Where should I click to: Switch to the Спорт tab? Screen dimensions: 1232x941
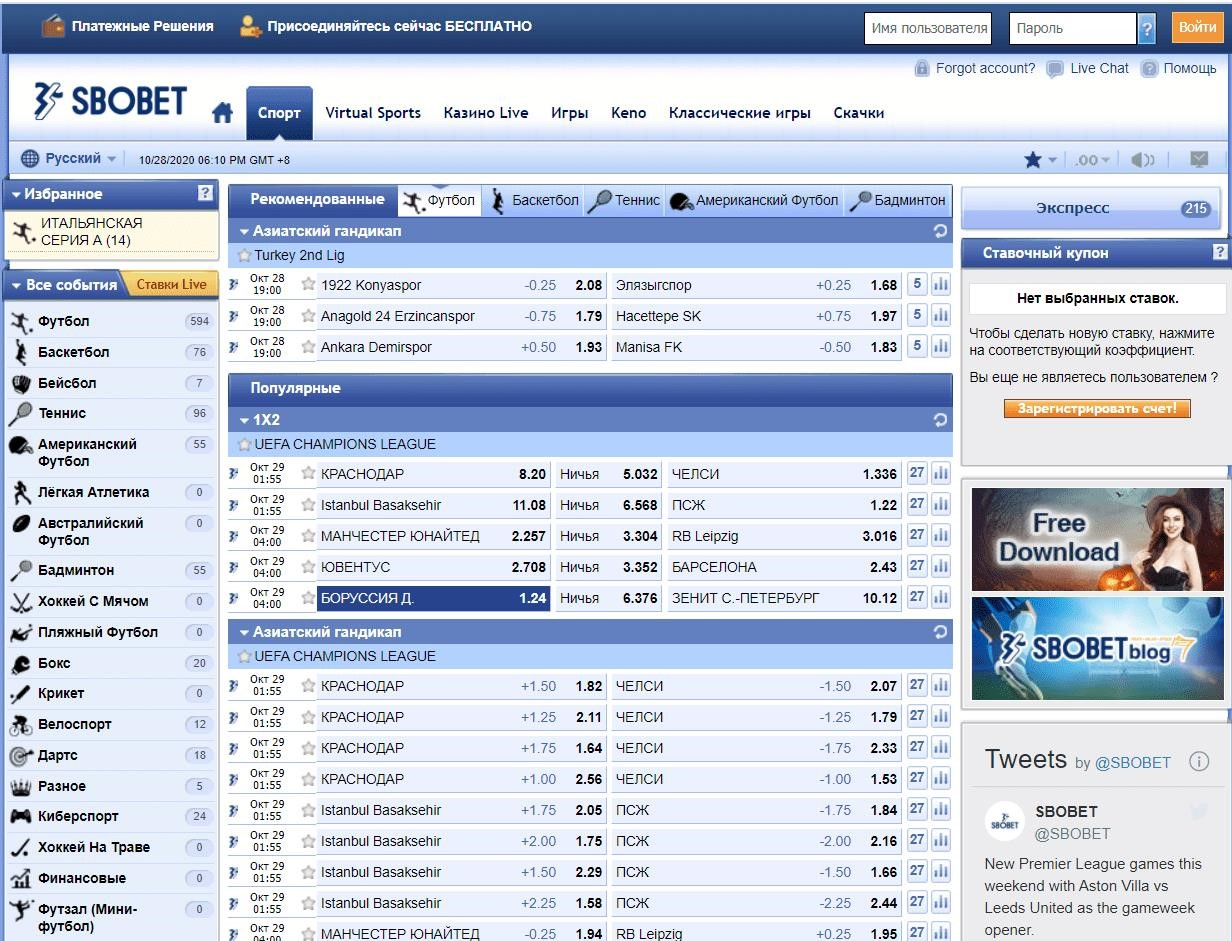pyautogui.click(x=279, y=113)
